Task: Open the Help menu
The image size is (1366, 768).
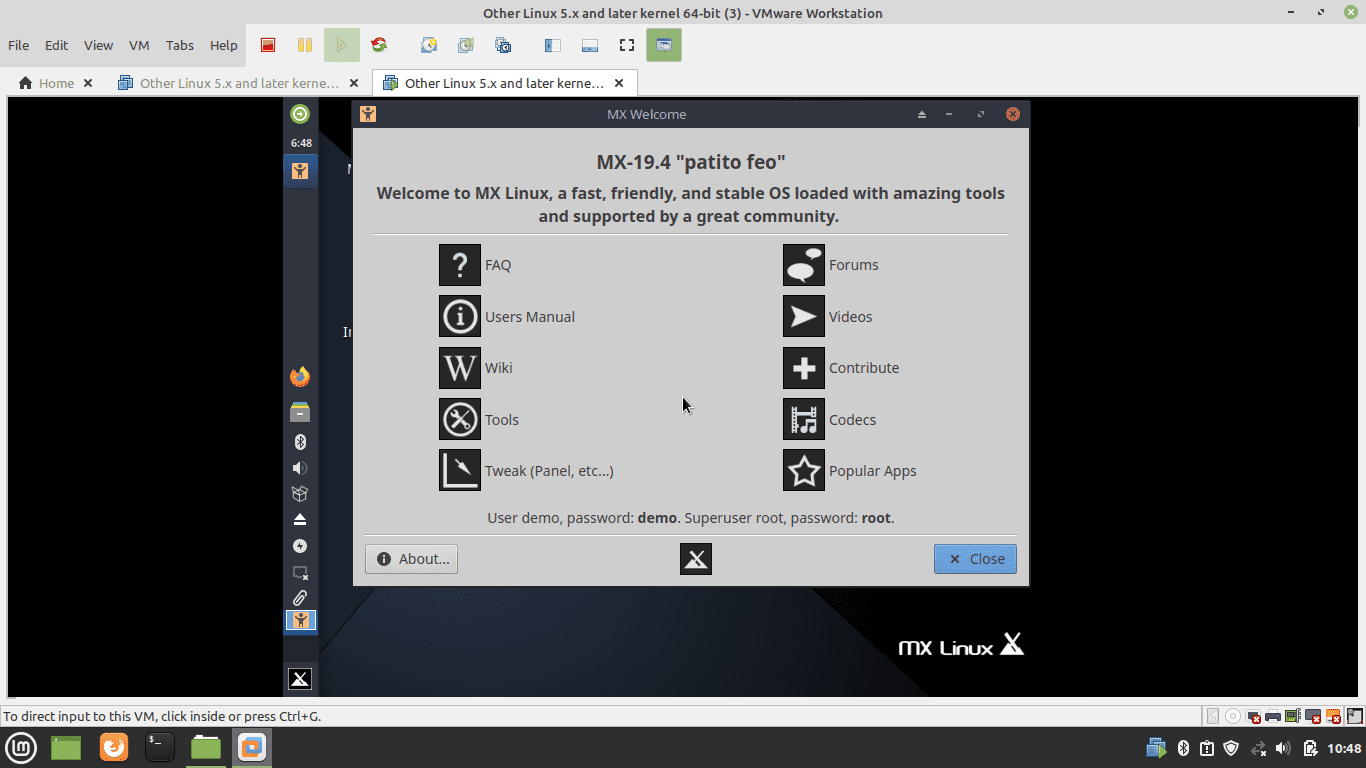Action: 224,45
